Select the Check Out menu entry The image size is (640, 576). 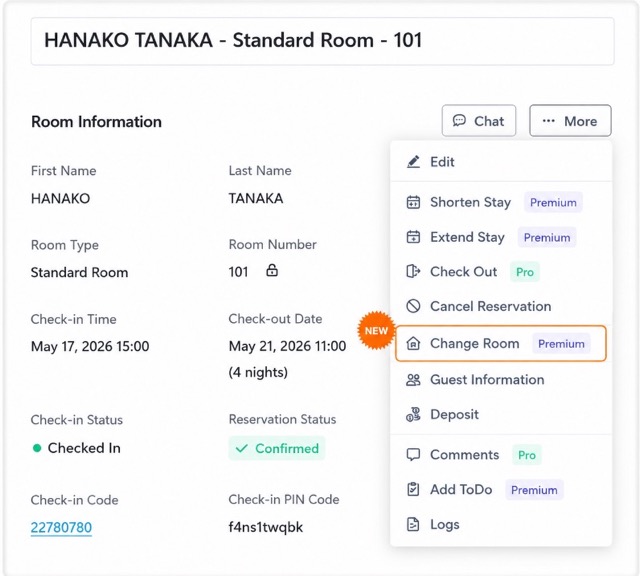501,271
